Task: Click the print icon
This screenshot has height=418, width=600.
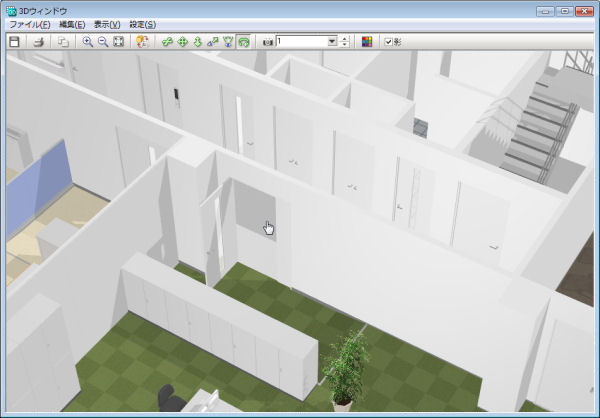Action: (x=40, y=42)
